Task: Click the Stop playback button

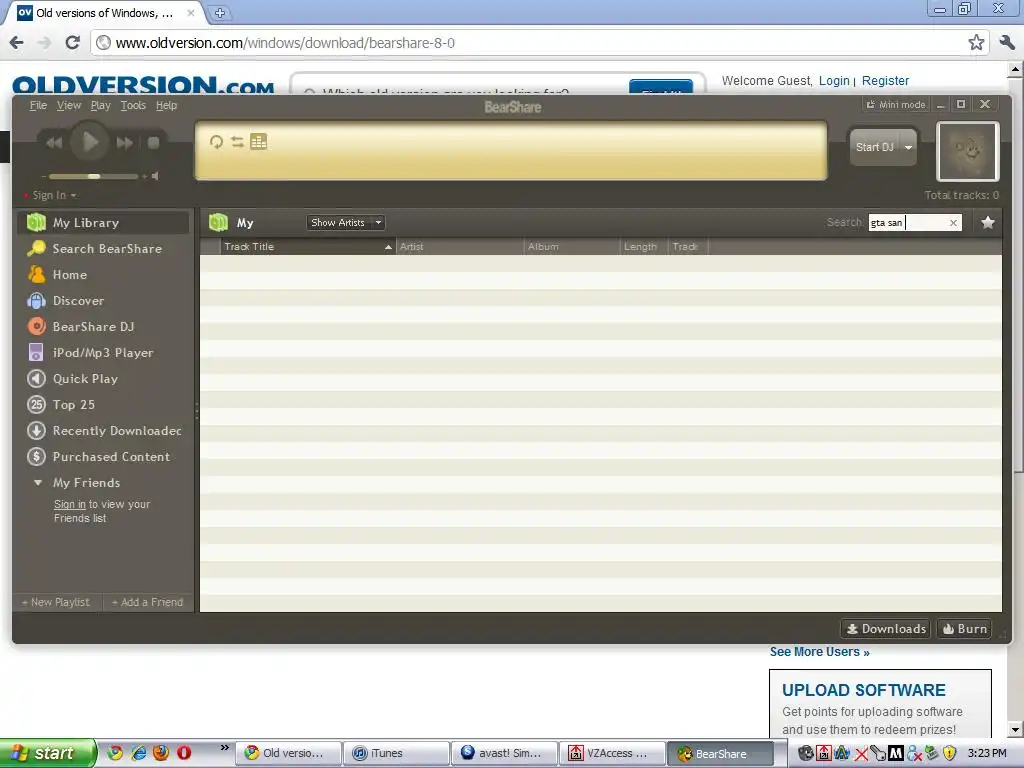Action: click(x=153, y=142)
